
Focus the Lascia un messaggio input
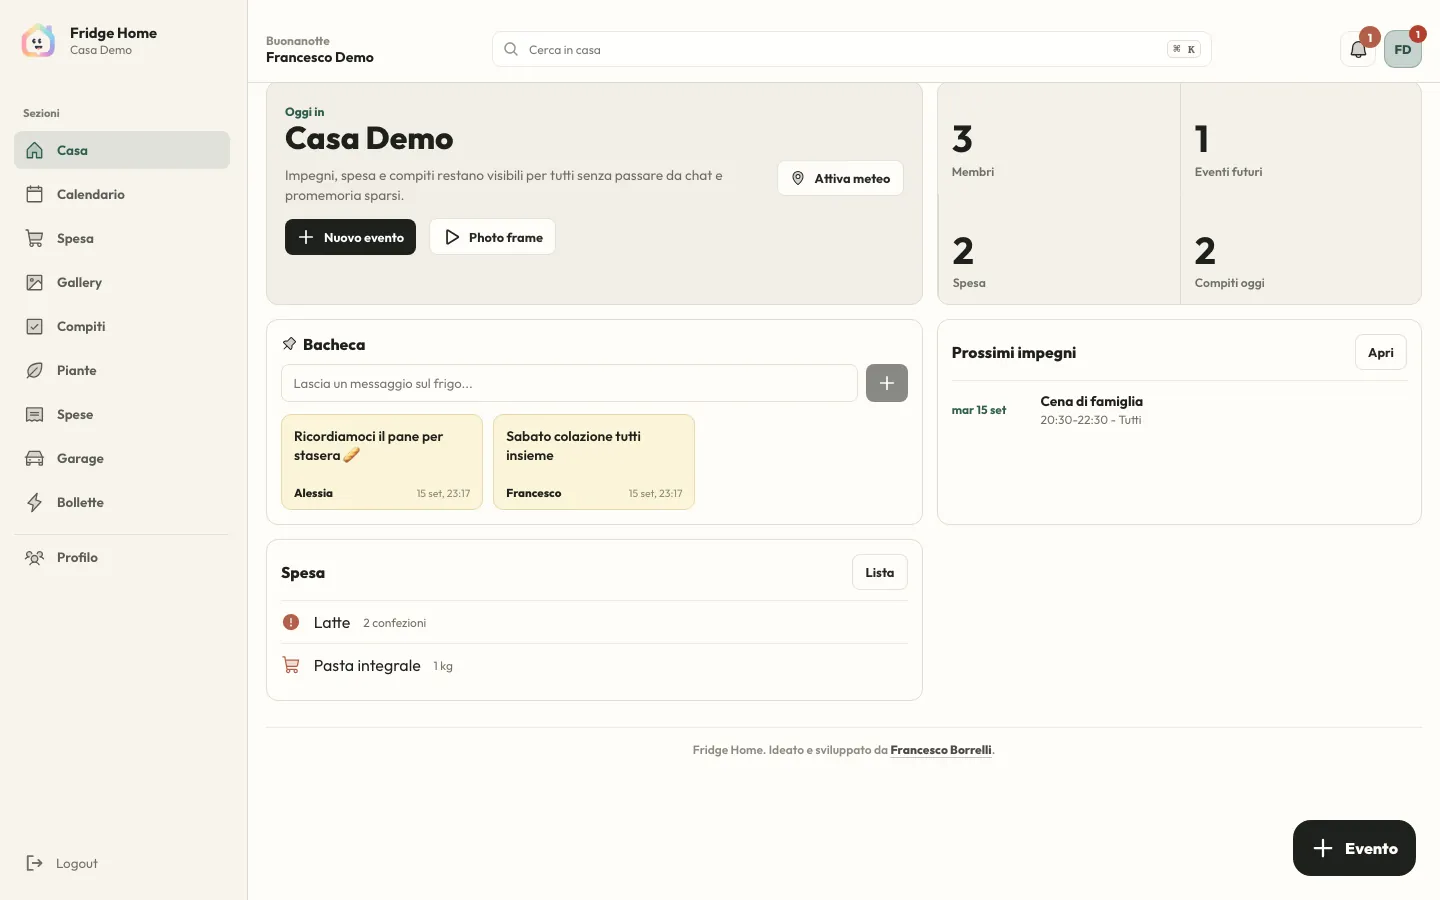569,383
